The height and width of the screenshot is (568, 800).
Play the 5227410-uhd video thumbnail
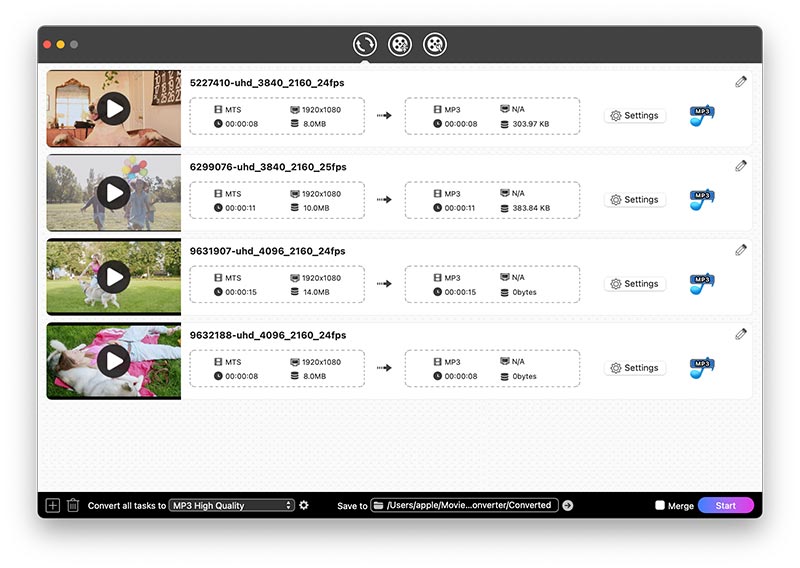coord(114,109)
